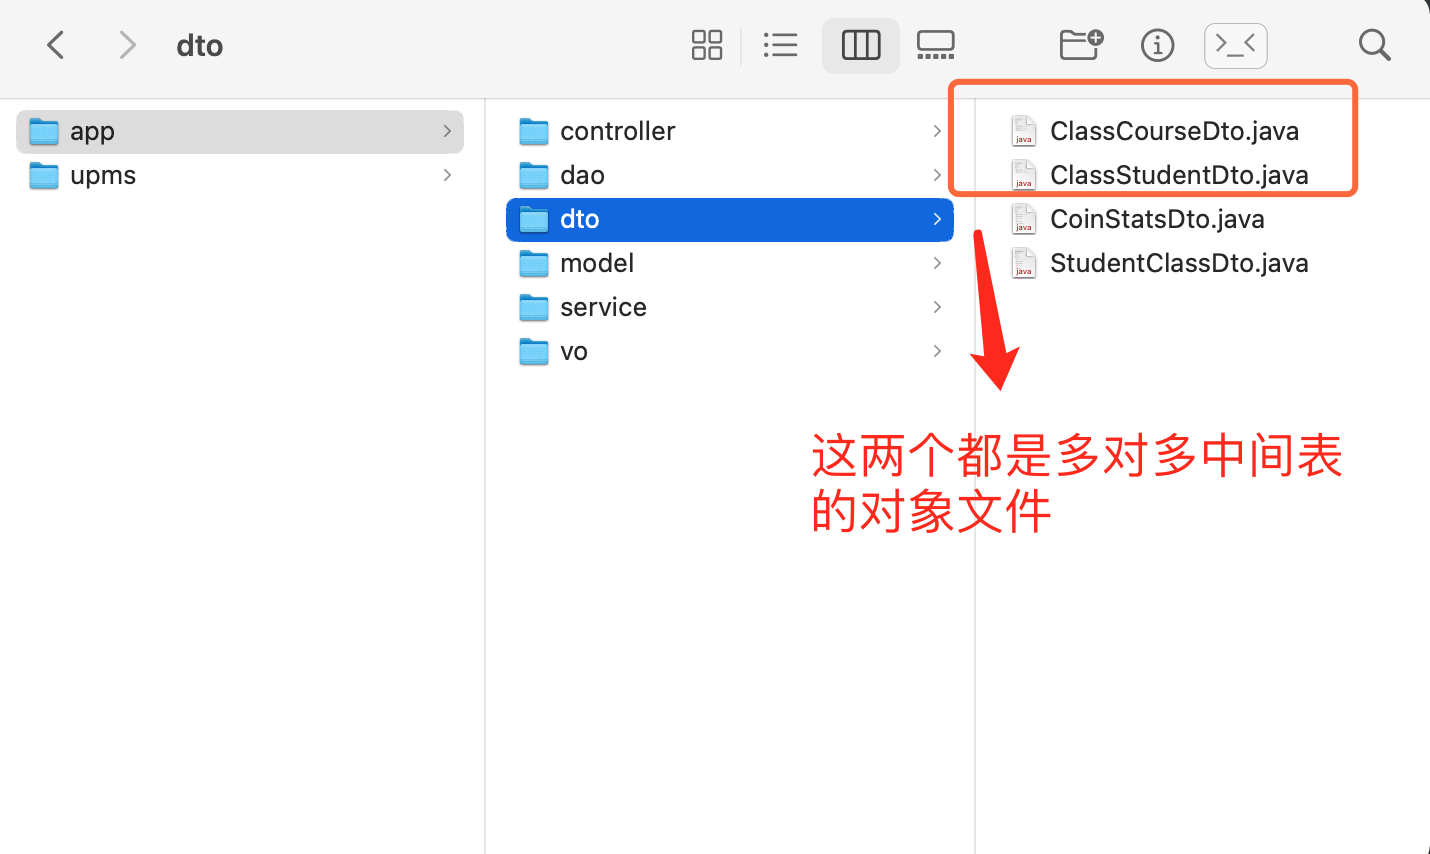Image resolution: width=1430 pixels, height=854 pixels.
Task: Select file name ClassCourseDto.java
Action: (x=1175, y=131)
